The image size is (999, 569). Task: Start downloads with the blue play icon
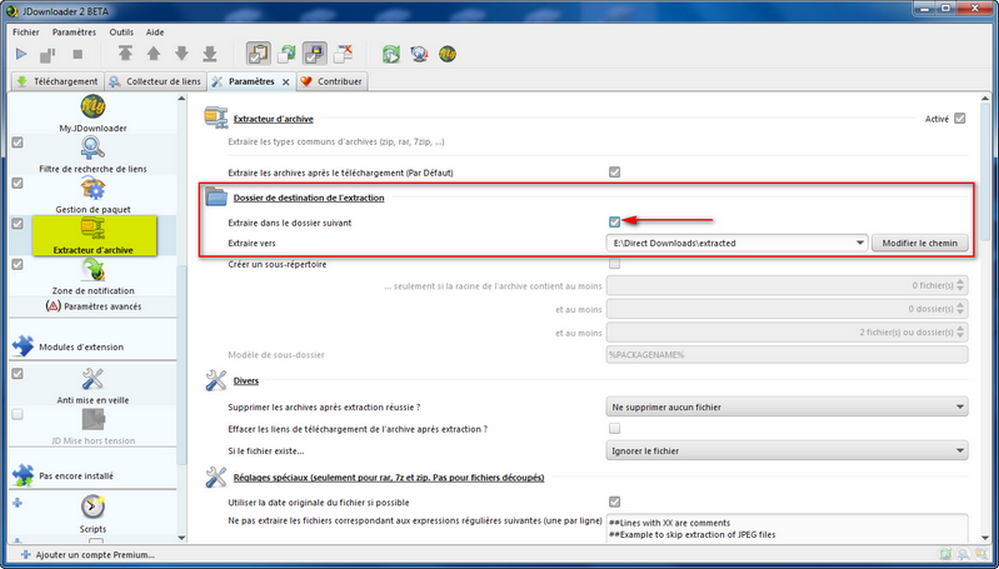21,54
